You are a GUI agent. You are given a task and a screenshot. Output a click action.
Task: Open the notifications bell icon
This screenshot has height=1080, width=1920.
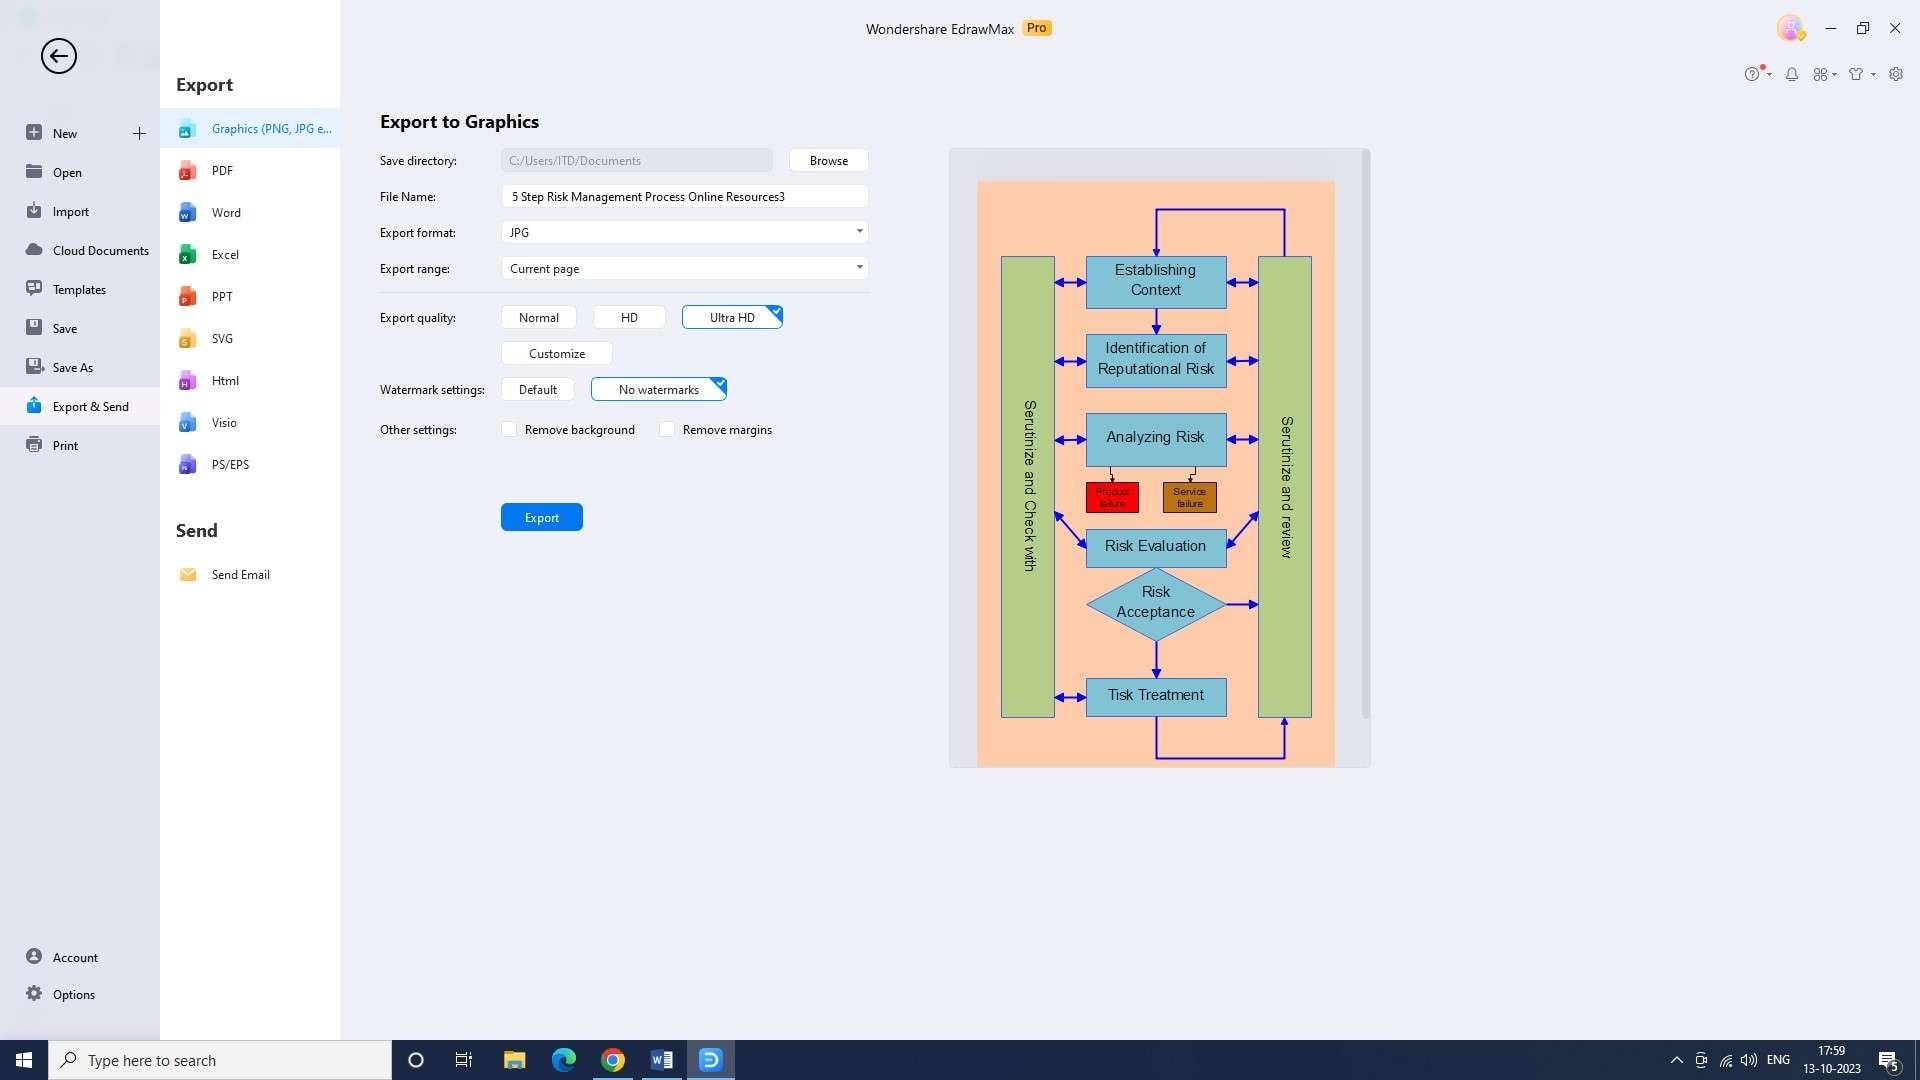[1792, 74]
